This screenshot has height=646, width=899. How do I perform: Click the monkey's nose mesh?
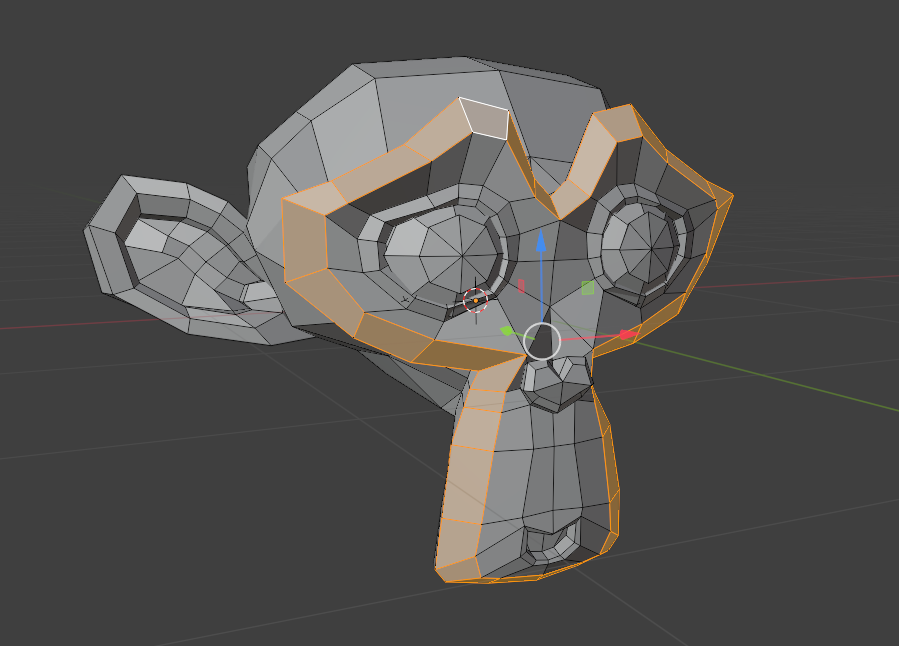(557, 381)
